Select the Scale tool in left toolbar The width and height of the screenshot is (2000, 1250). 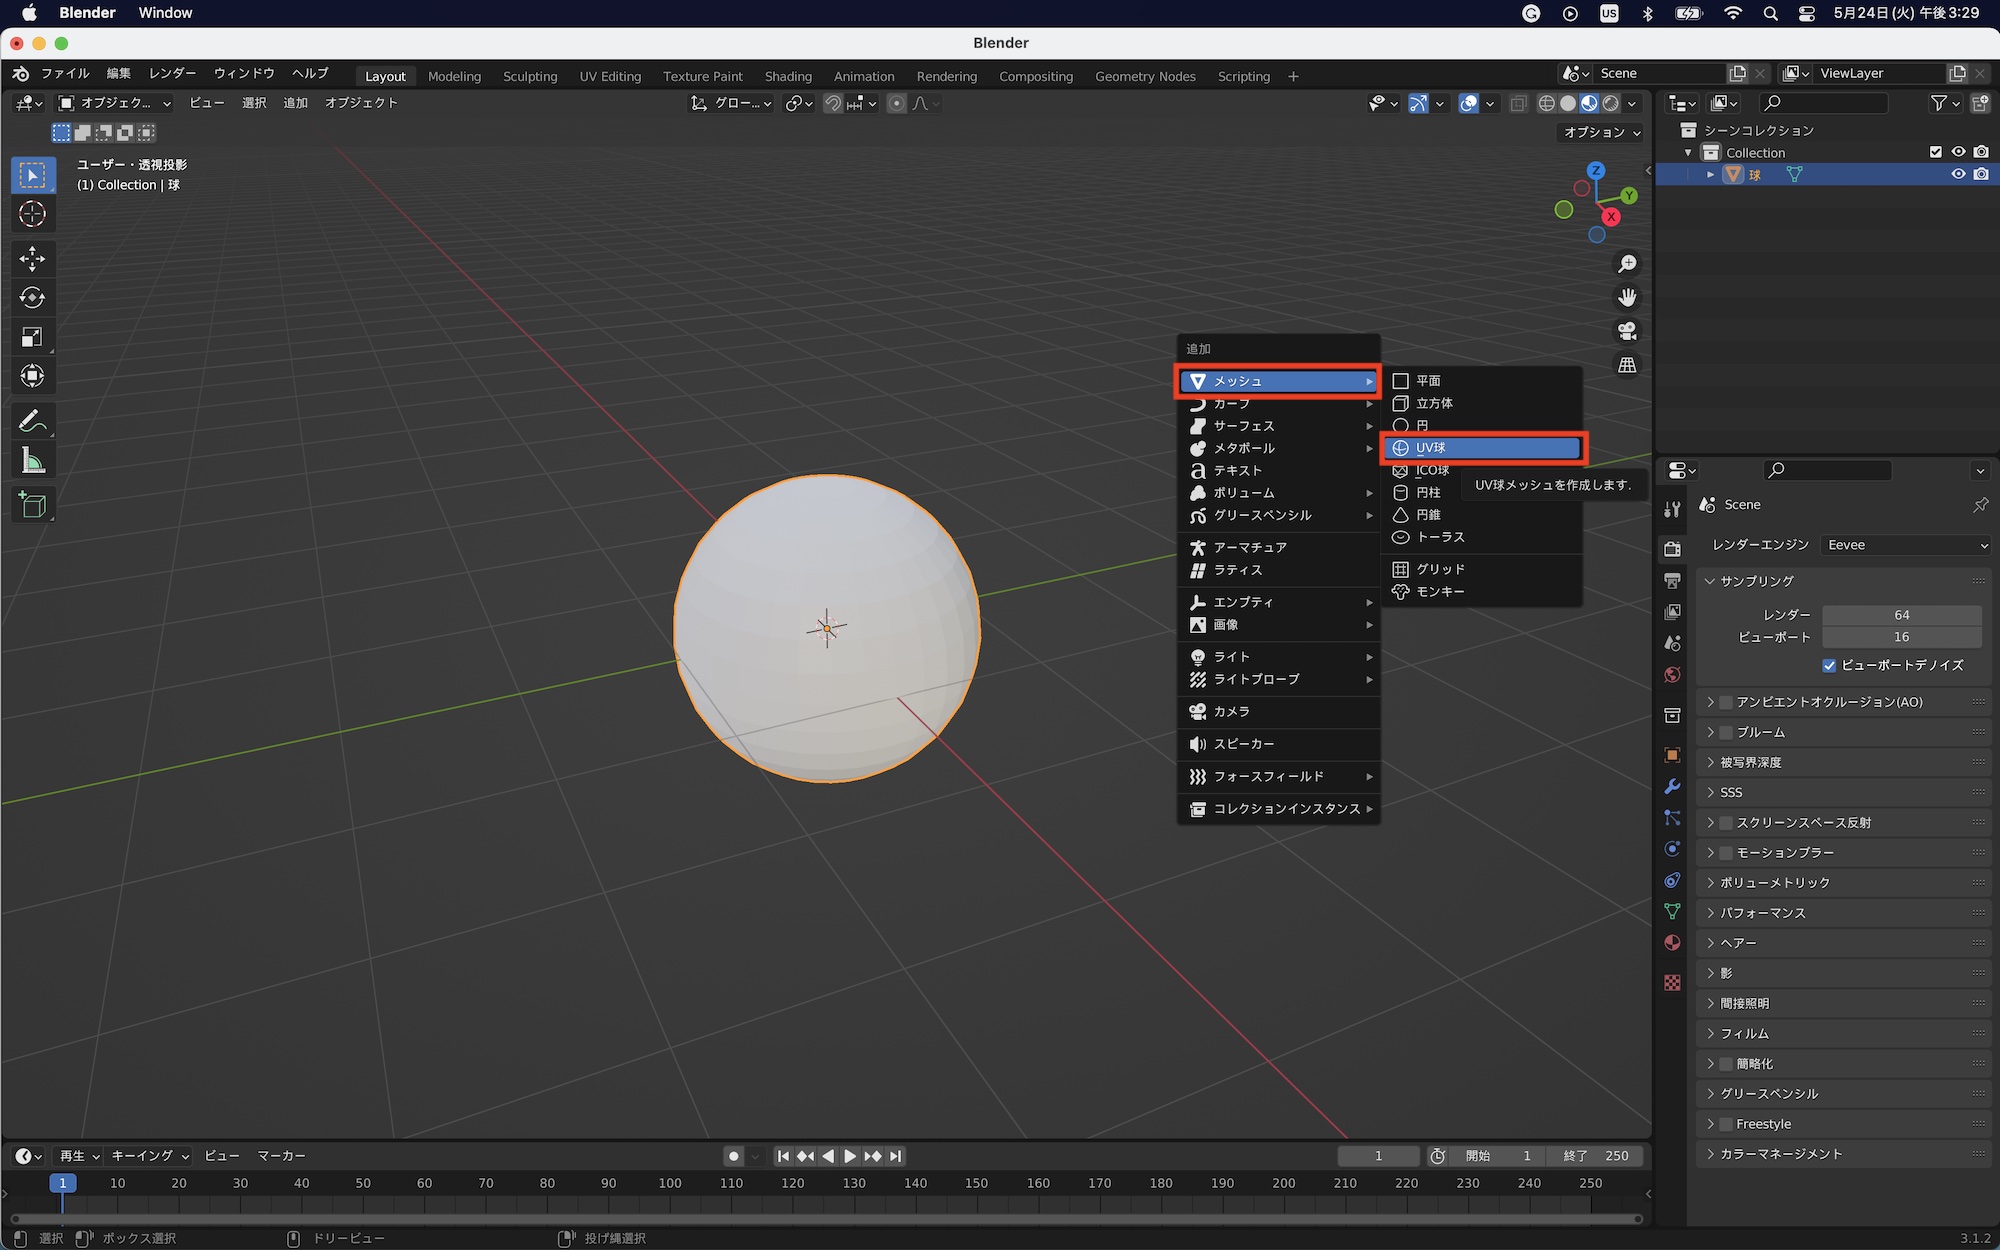tap(32, 337)
